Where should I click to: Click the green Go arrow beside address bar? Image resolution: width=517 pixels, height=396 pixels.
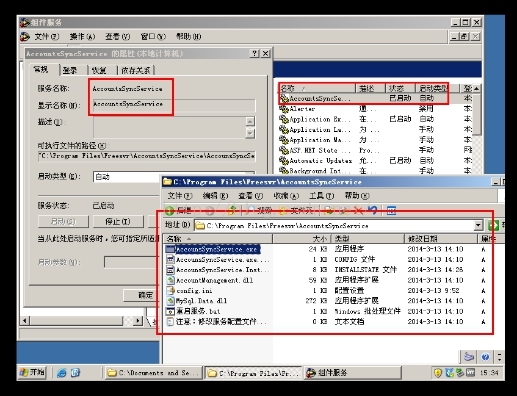tap(493, 226)
